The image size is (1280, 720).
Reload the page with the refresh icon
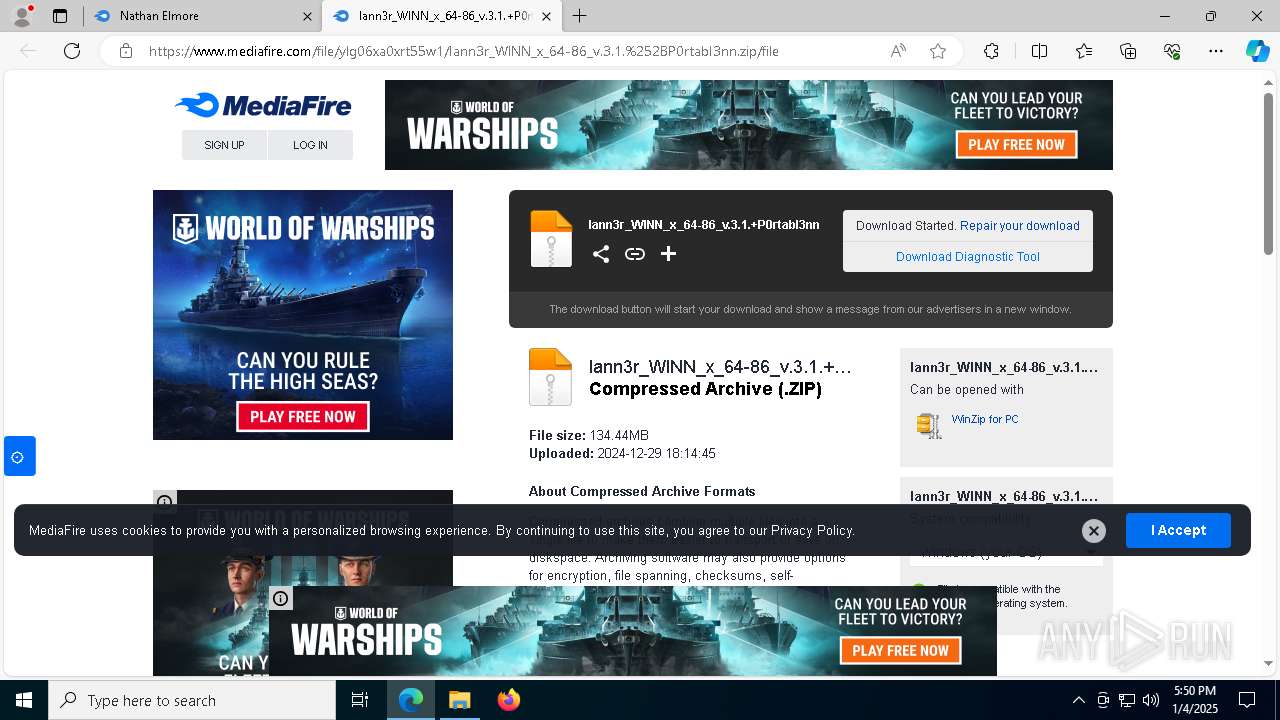pos(72,51)
